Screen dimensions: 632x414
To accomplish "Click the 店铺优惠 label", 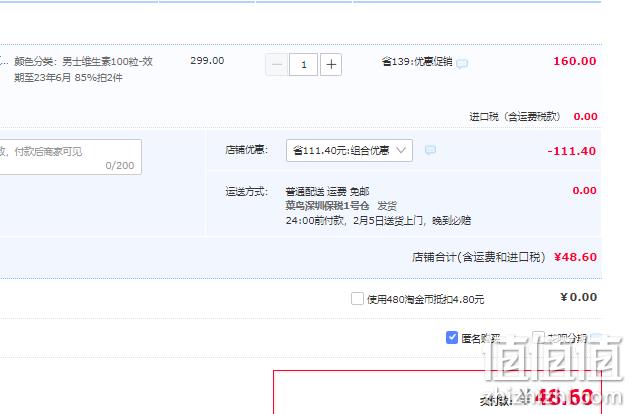I will [246, 150].
